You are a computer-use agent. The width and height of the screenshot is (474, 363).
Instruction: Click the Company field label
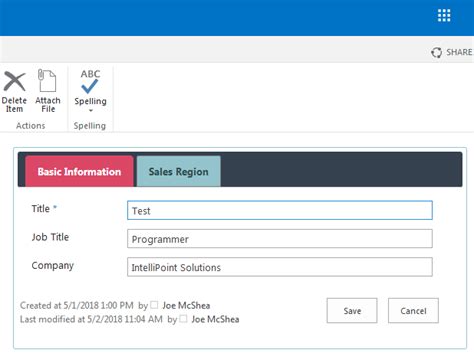pos(53,266)
